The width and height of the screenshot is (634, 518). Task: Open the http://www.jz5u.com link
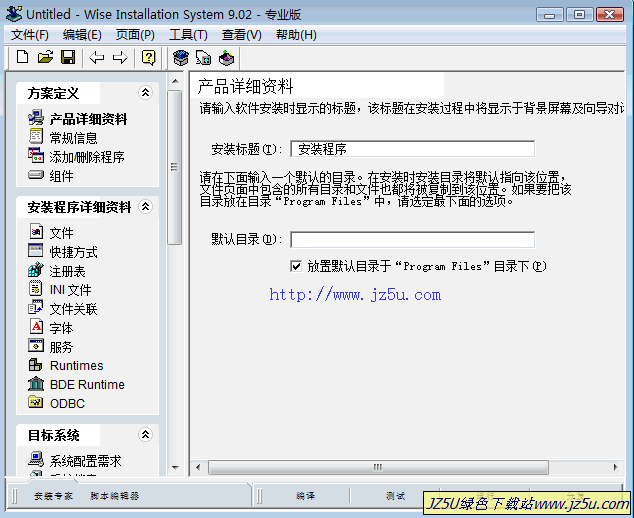tap(355, 295)
